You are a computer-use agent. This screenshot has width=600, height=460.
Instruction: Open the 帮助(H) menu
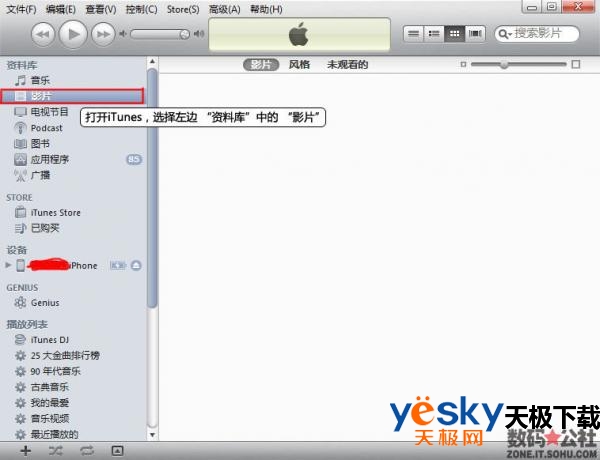tap(266, 9)
